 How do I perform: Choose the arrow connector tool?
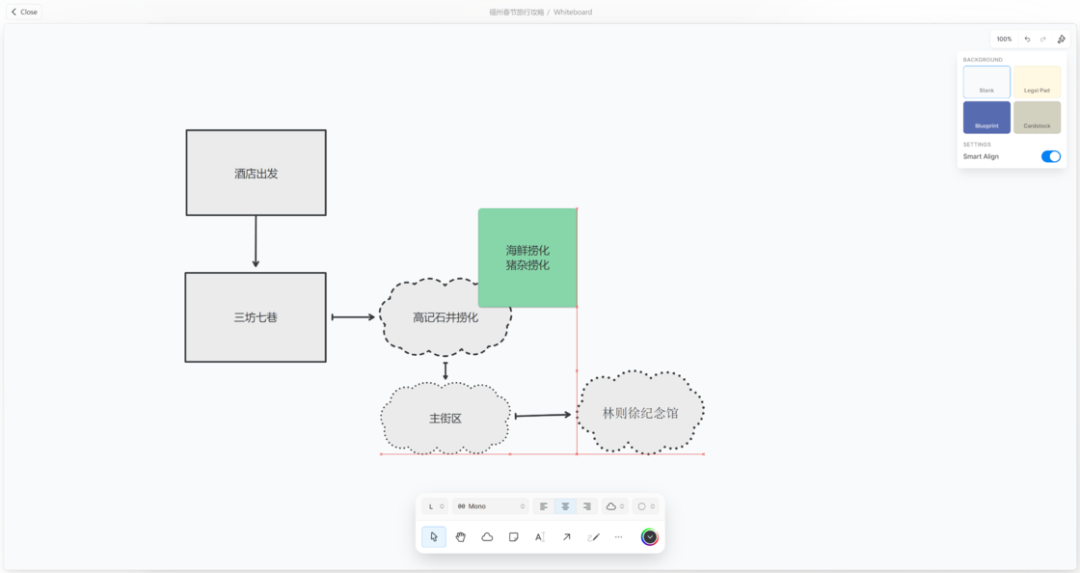tap(566, 536)
